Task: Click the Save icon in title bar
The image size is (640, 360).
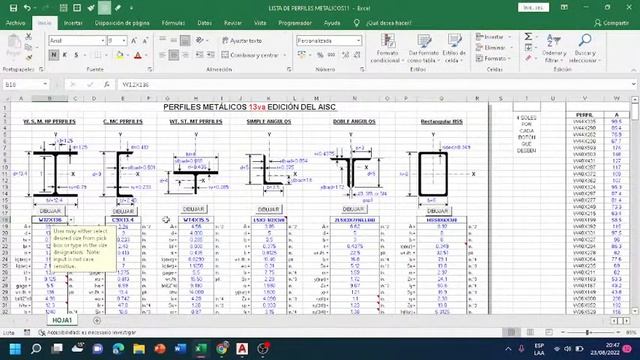Action: point(13,8)
